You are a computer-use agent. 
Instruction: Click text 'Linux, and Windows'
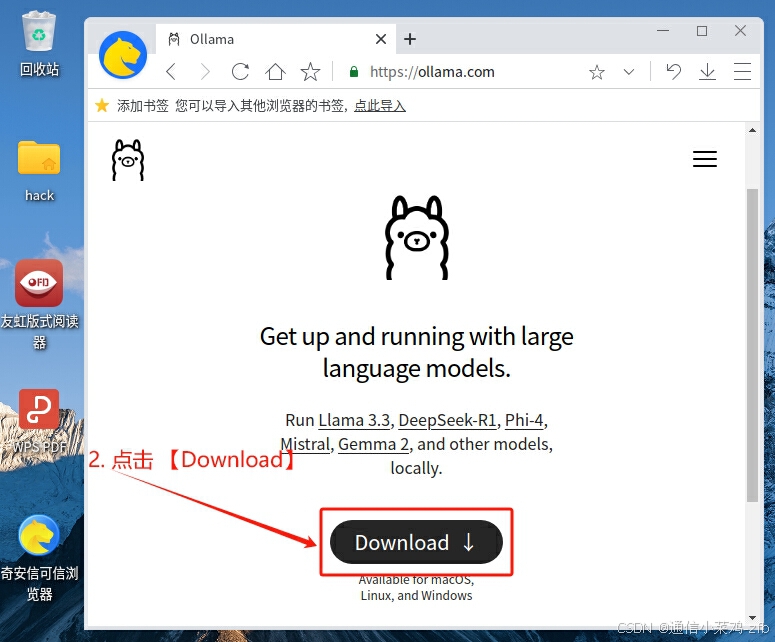click(416, 596)
